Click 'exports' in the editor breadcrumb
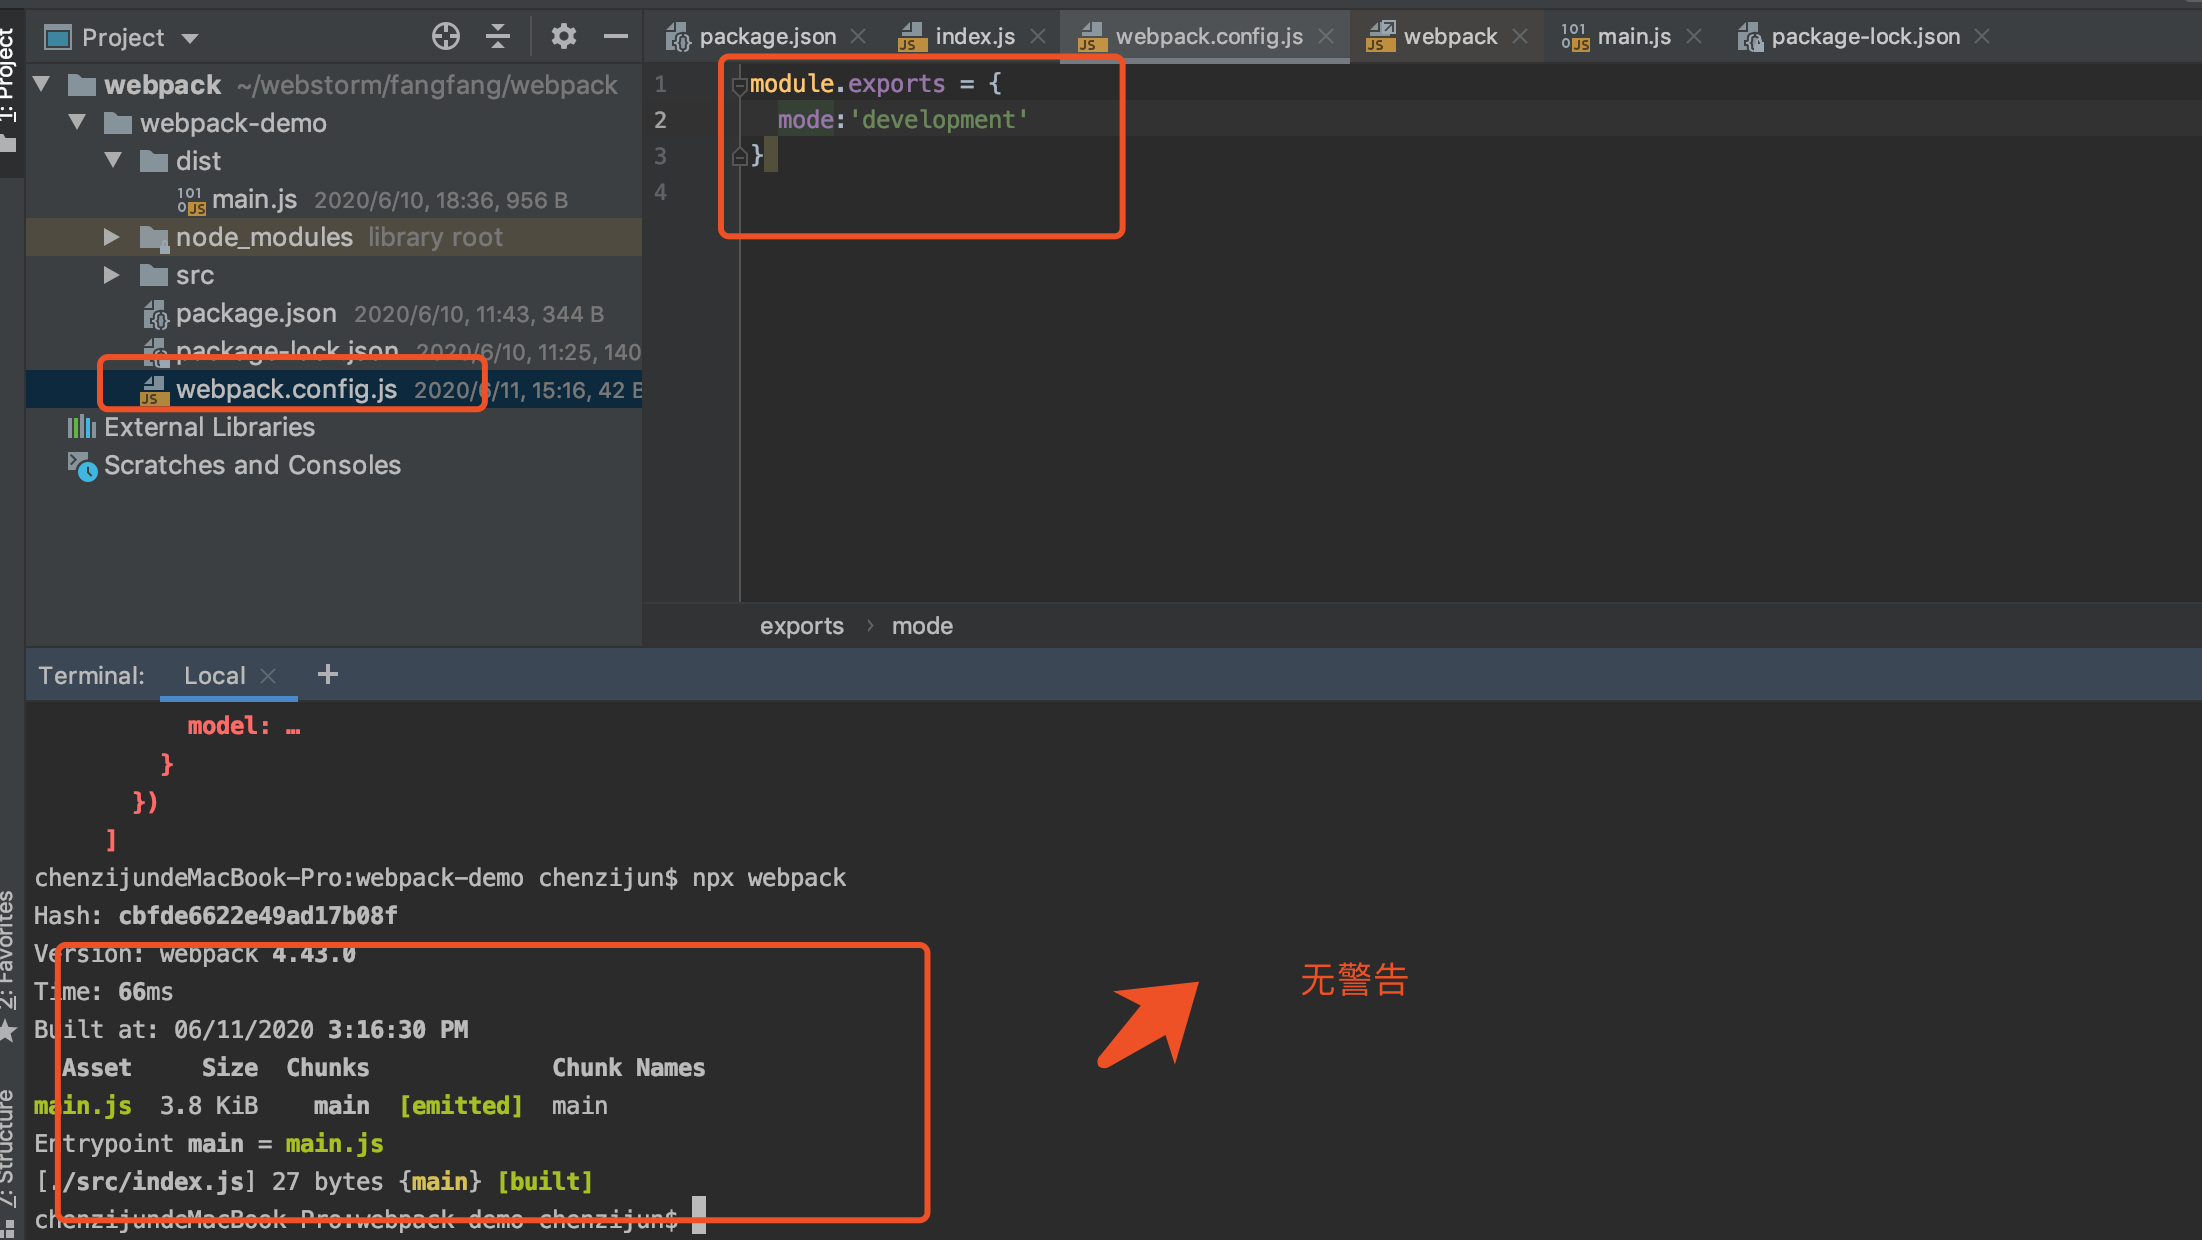 tap(801, 626)
